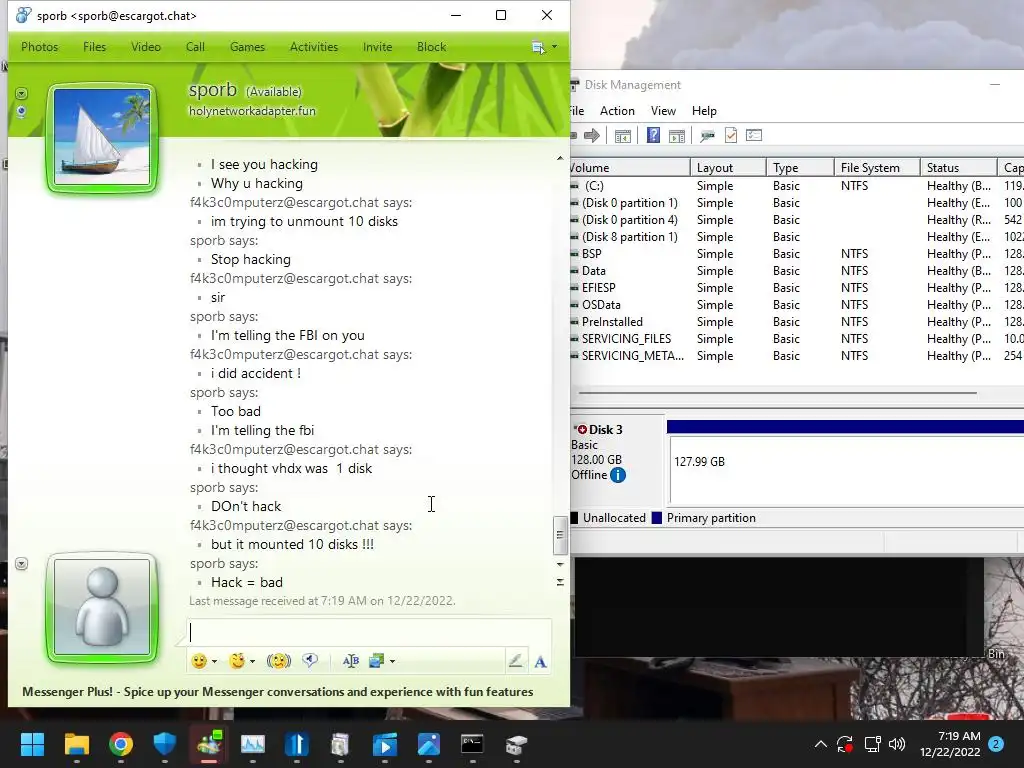Click the voice clip speech bubble icon
The image size is (1024, 768).
click(310, 661)
